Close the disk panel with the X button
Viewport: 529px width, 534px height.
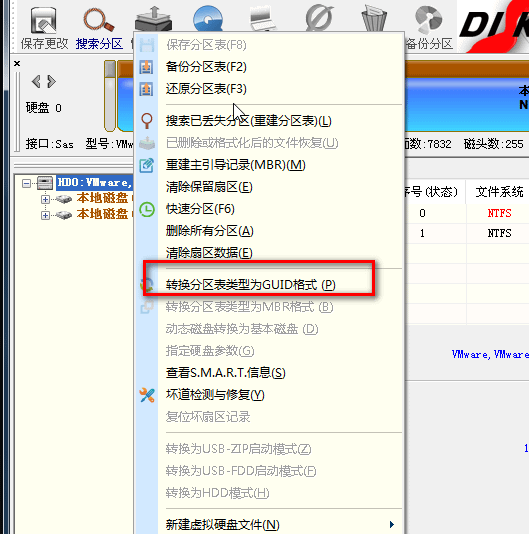point(17,63)
